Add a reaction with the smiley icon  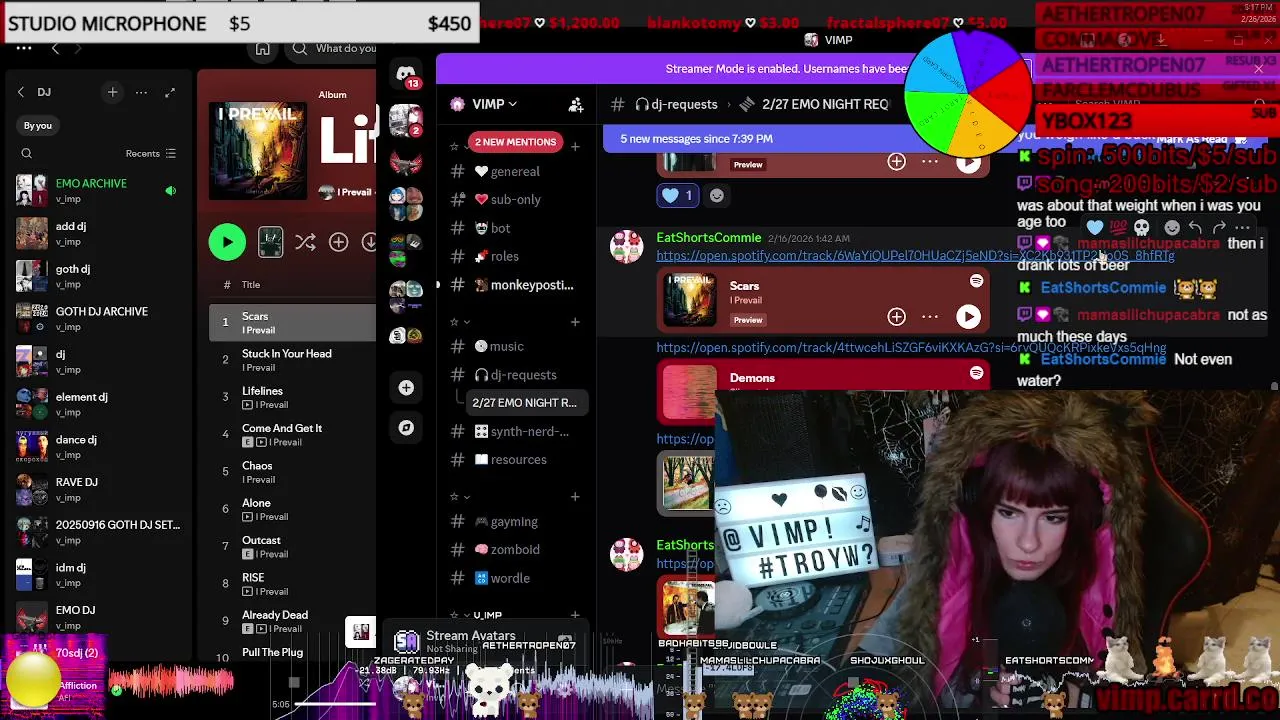717,196
